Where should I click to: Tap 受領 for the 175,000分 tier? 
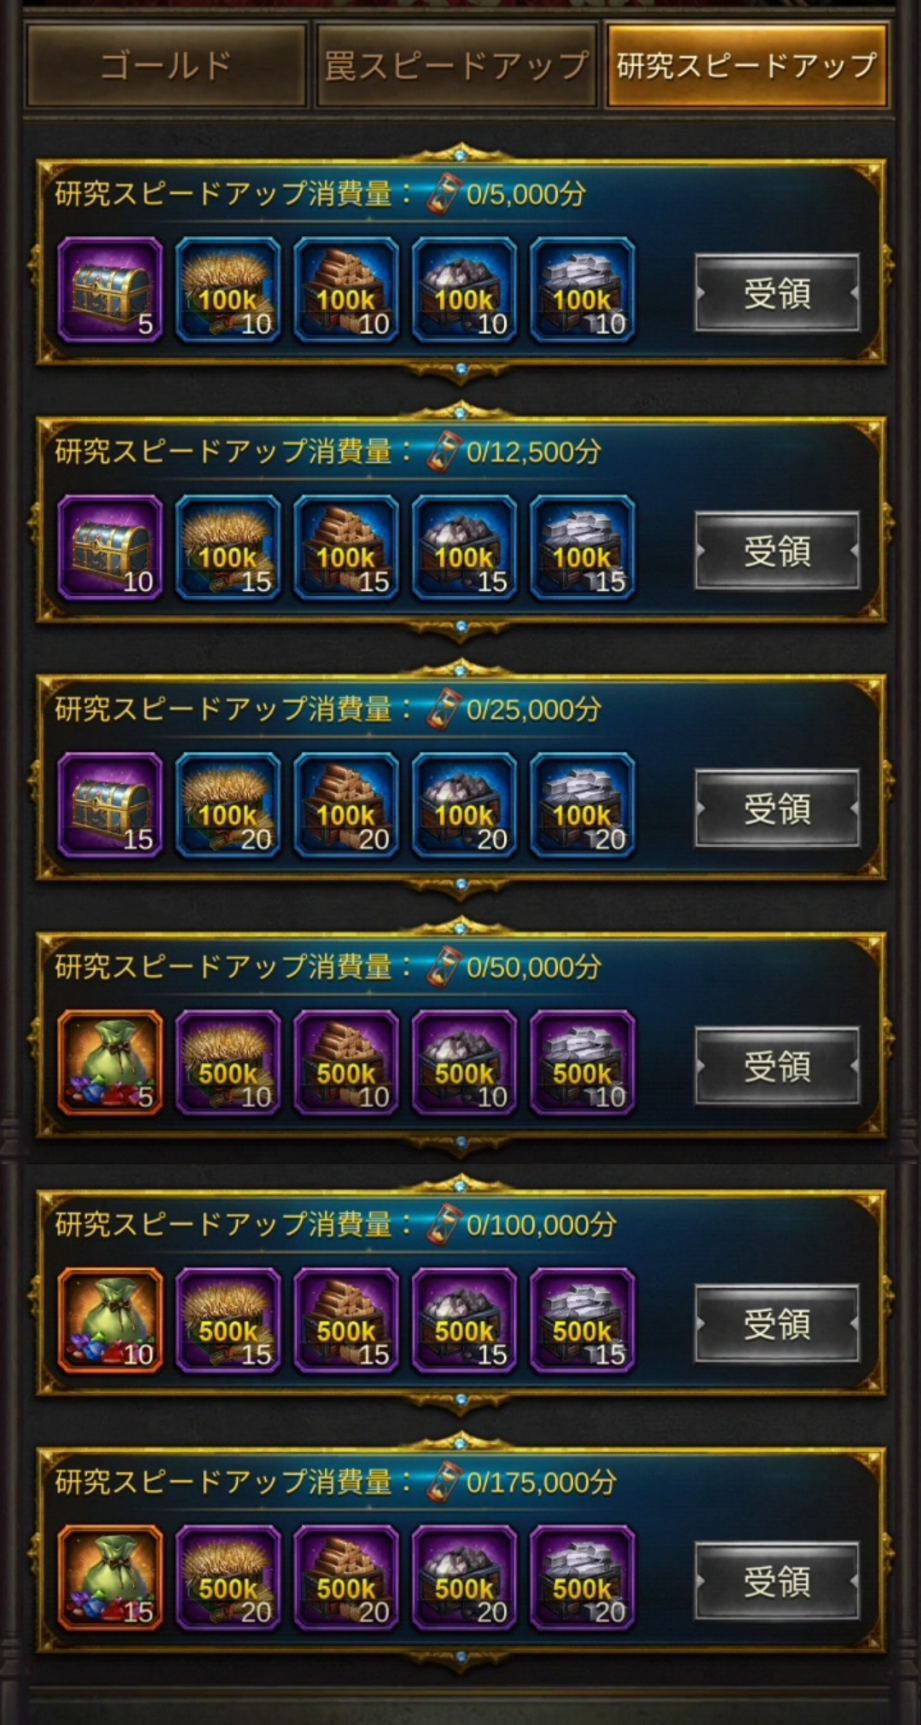[777, 1582]
